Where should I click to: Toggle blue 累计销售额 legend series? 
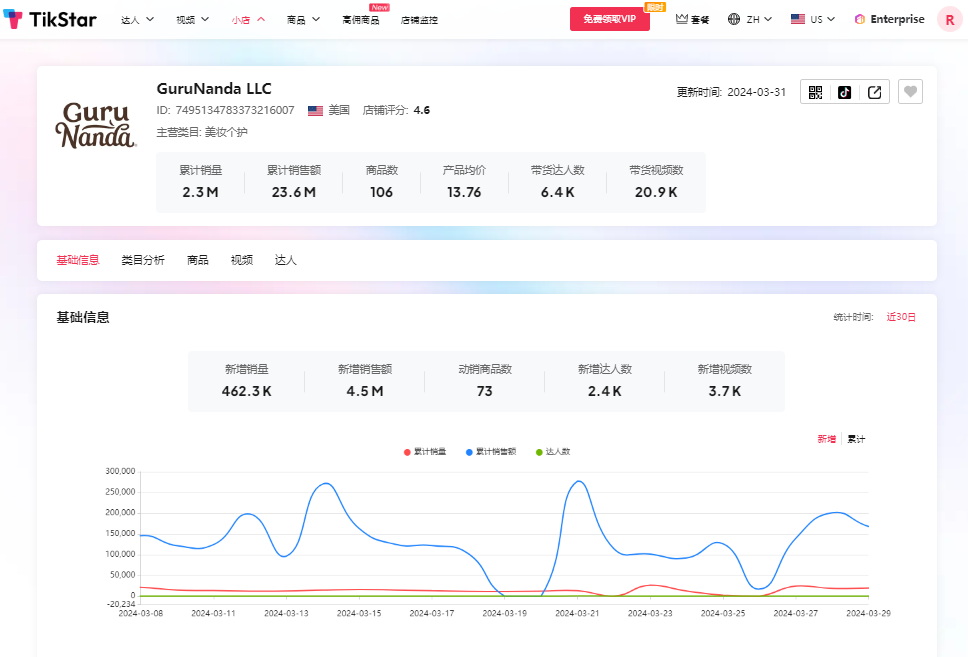[491, 452]
